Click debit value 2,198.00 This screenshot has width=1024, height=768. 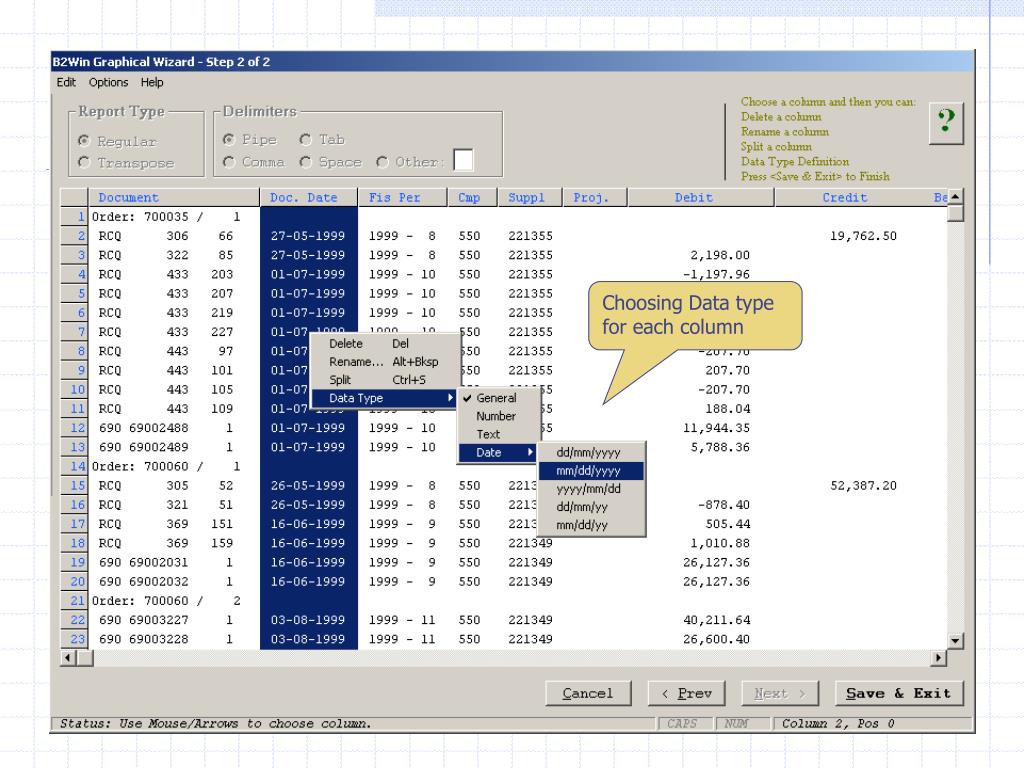click(x=720, y=255)
